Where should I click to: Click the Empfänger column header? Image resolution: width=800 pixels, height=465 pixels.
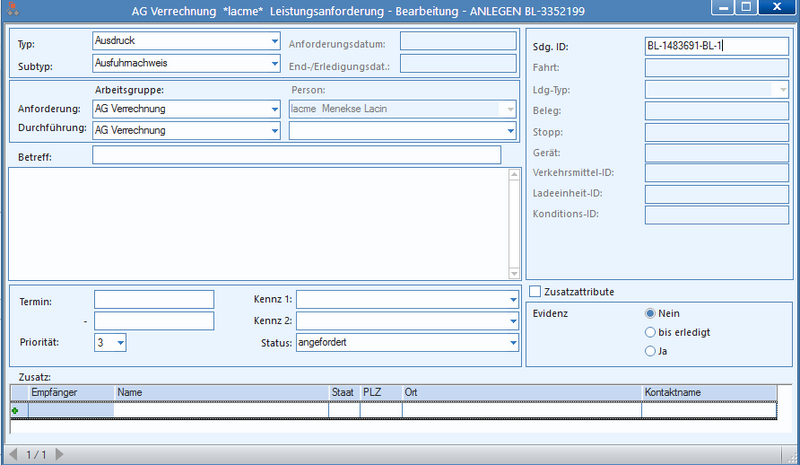[71, 393]
